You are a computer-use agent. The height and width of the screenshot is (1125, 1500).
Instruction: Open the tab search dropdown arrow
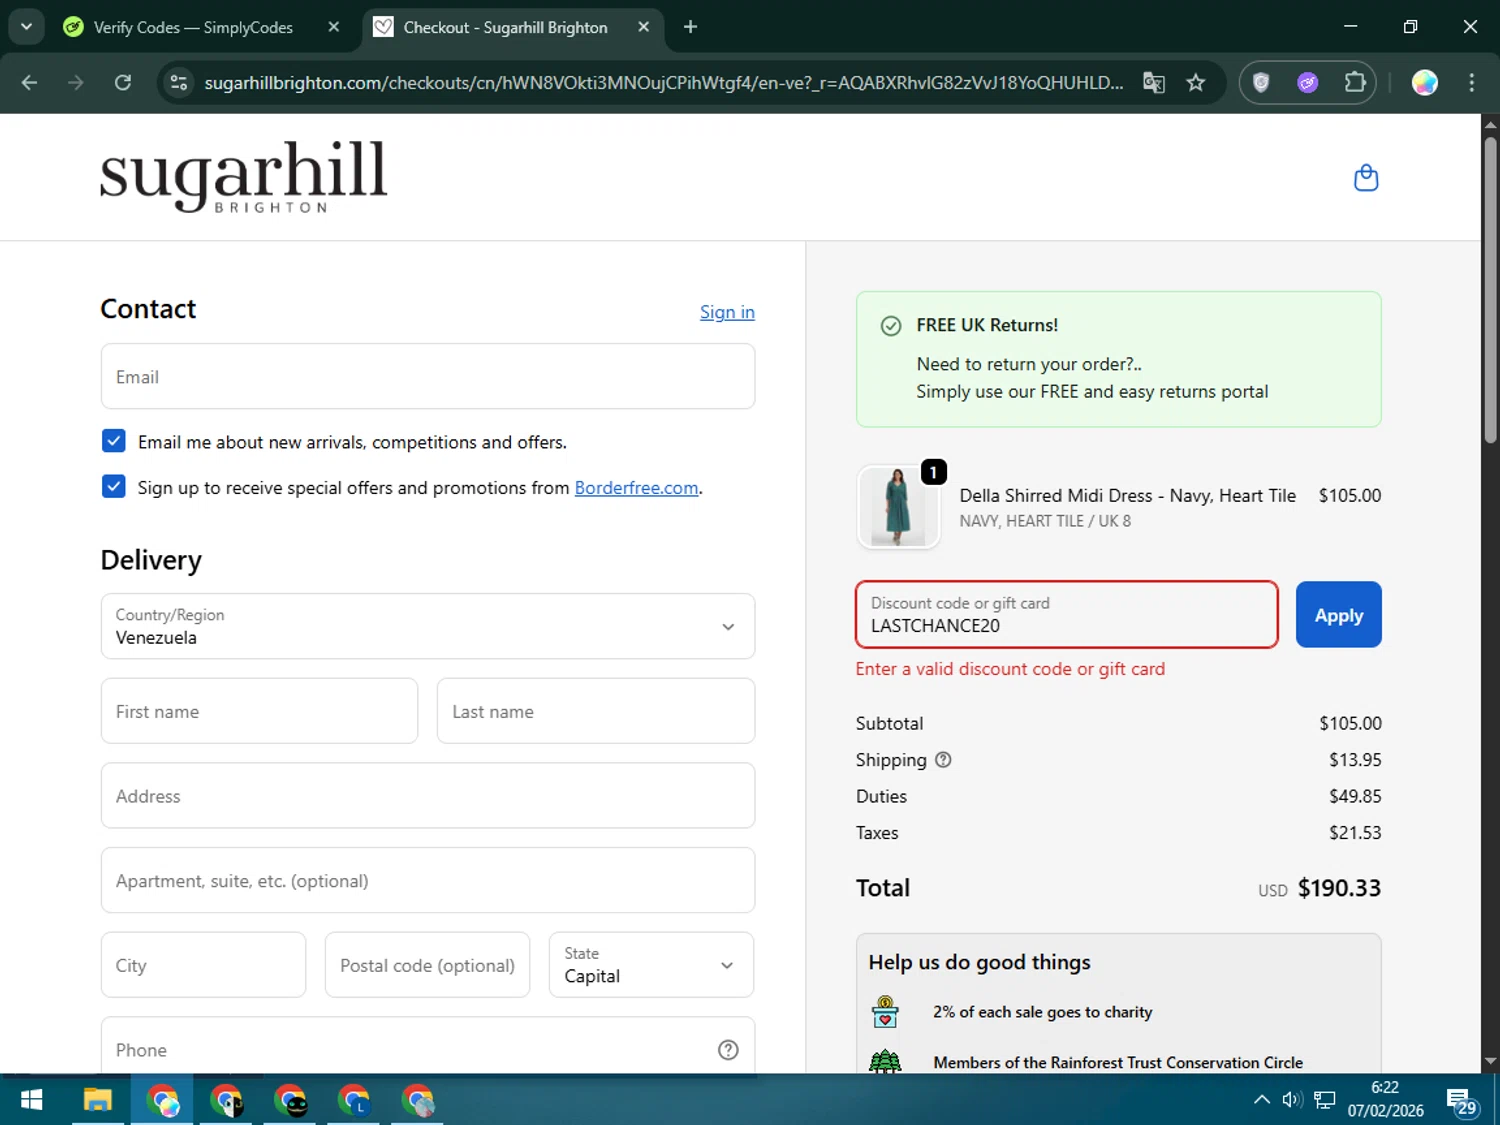coord(26,27)
